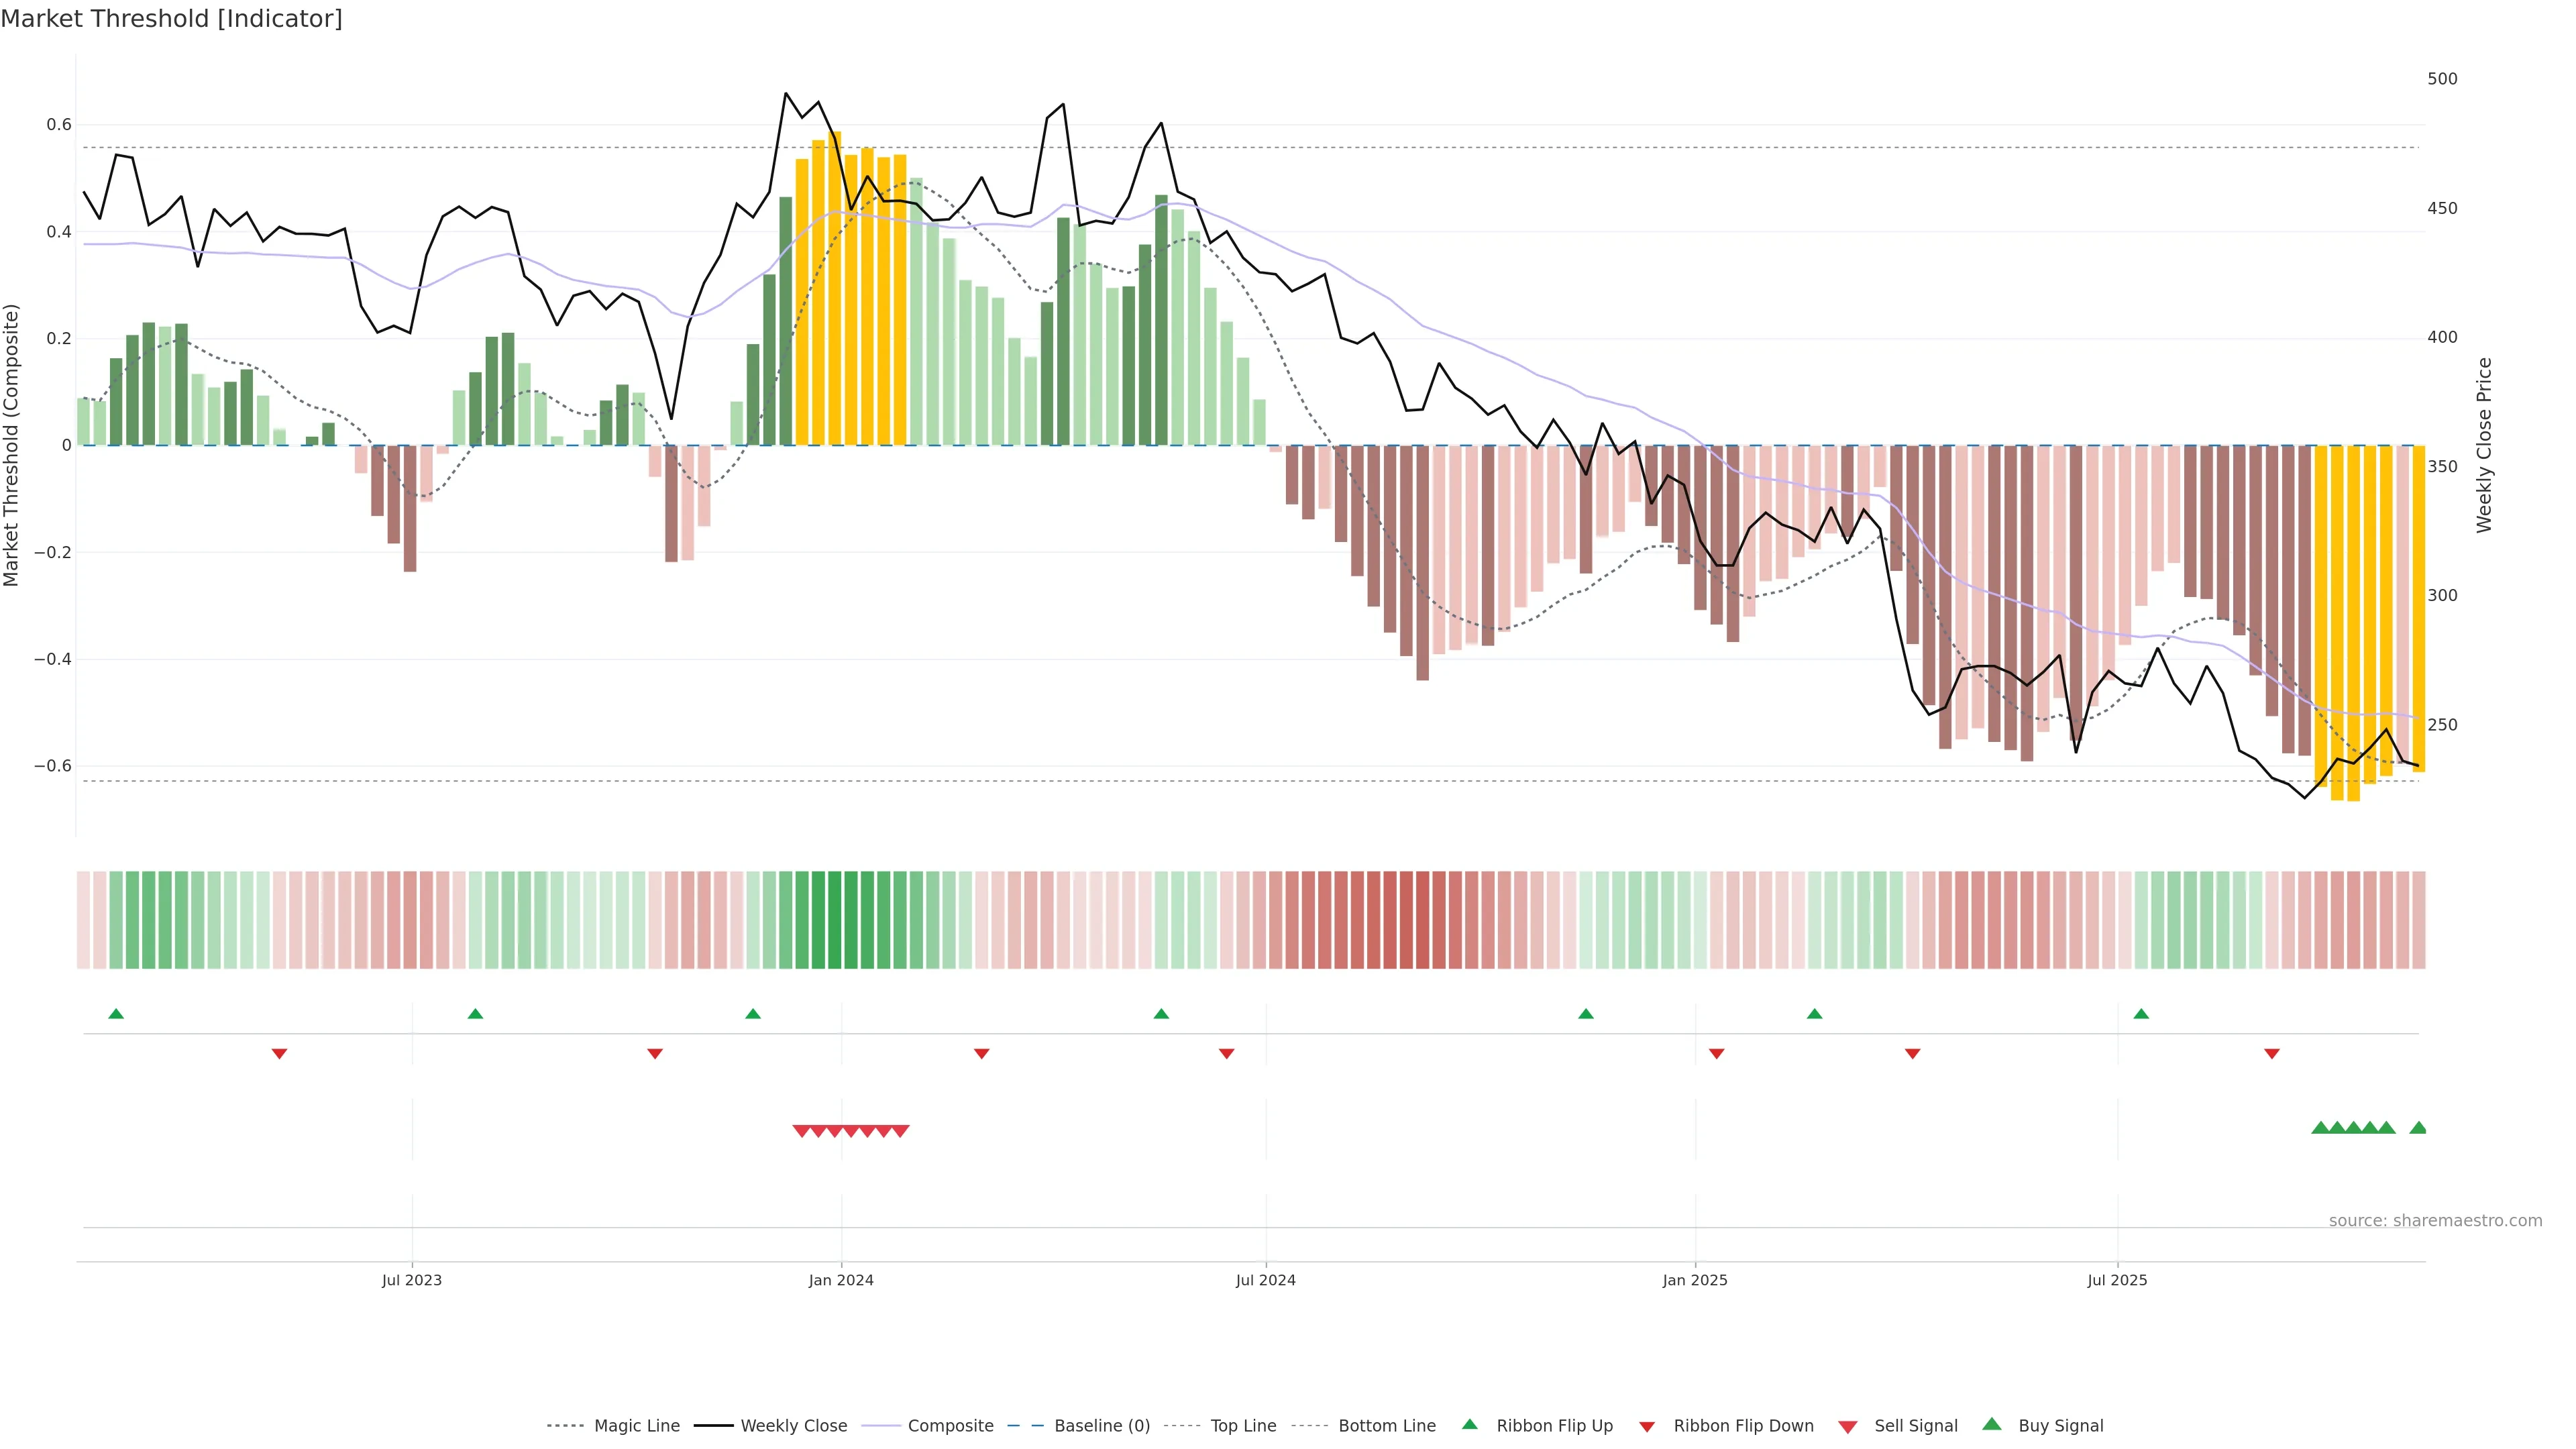Click first red ribbon flip down marker

pos(280,1054)
